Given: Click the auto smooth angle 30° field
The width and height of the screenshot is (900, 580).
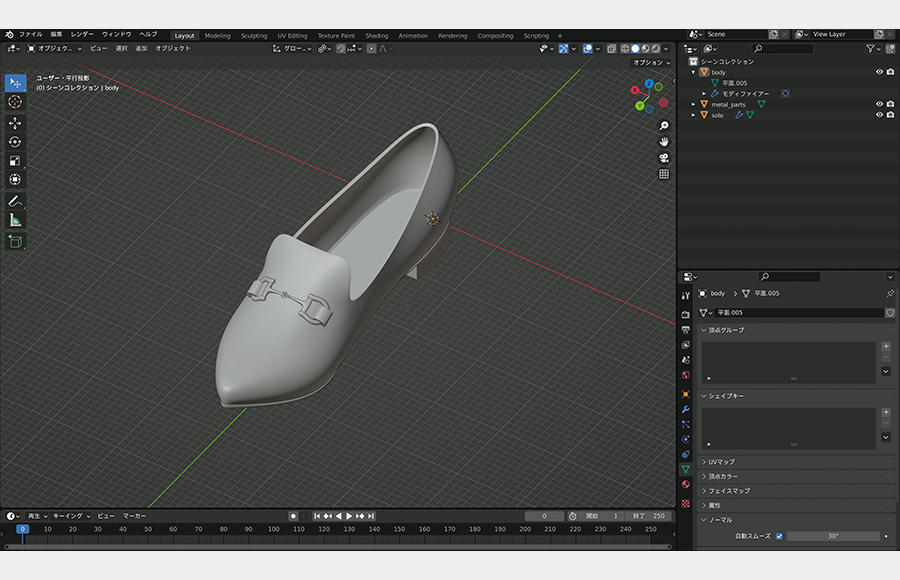Looking at the screenshot, I should coord(832,536).
